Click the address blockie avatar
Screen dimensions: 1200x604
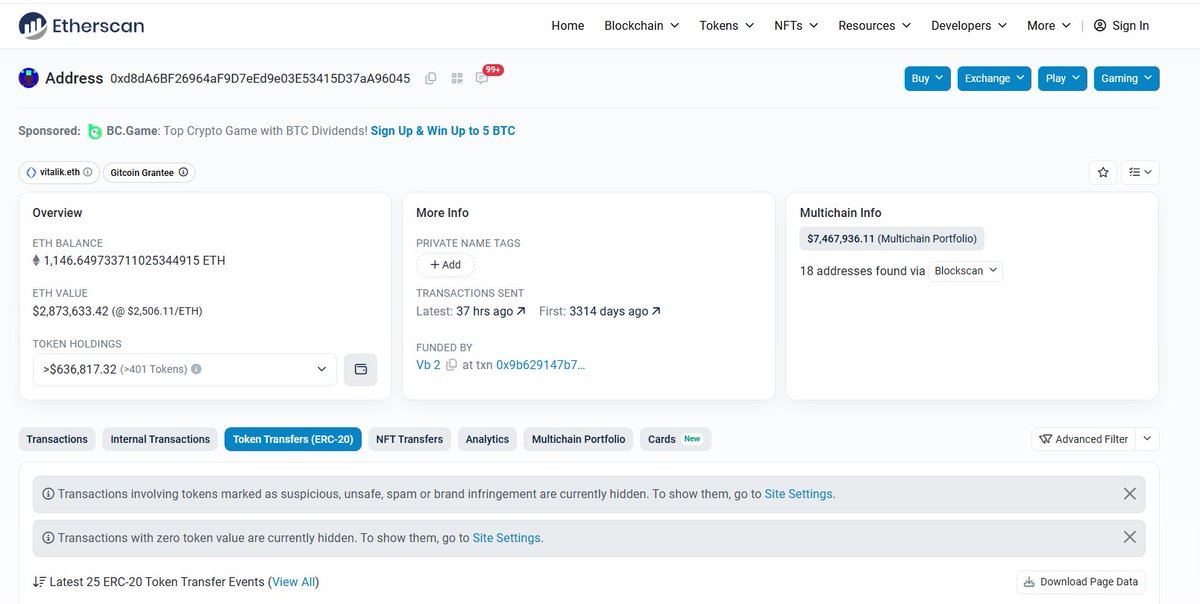click(29, 78)
